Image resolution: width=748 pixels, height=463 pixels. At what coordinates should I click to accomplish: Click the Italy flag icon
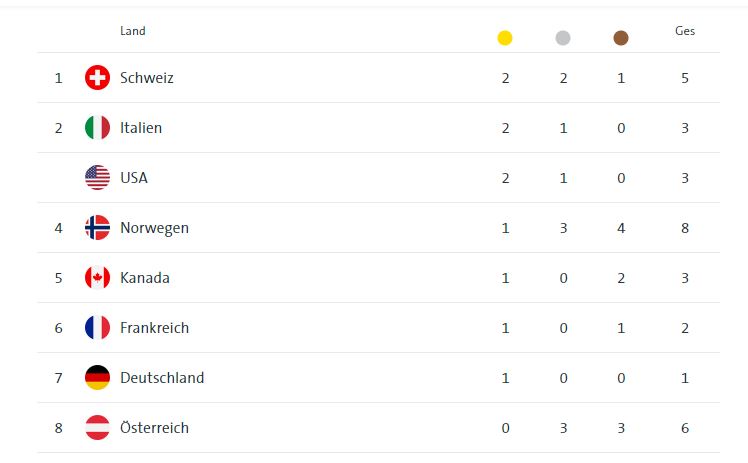click(97, 128)
